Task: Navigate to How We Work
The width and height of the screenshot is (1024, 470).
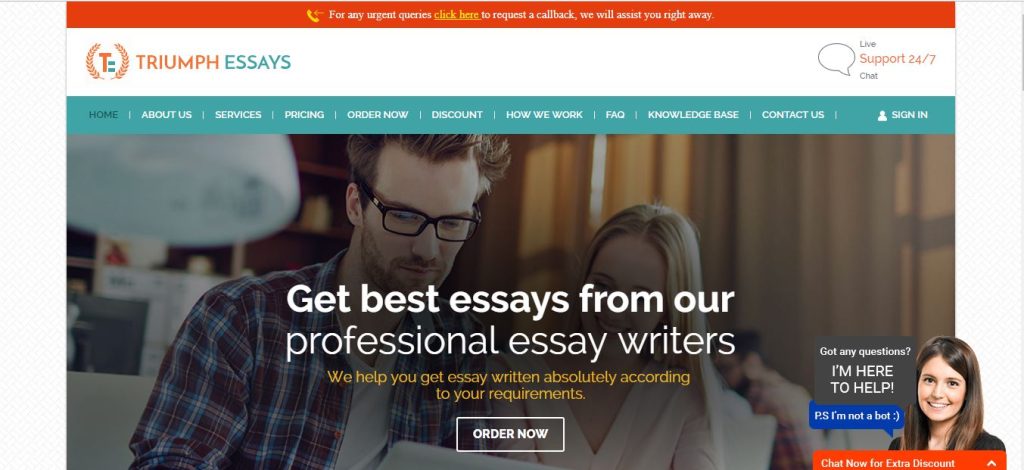Action: pyautogui.click(x=544, y=114)
